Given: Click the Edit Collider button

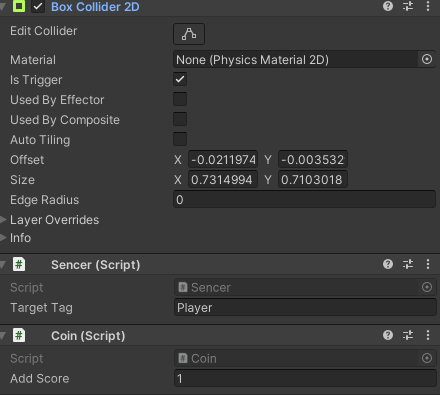Looking at the screenshot, I should (189, 34).
